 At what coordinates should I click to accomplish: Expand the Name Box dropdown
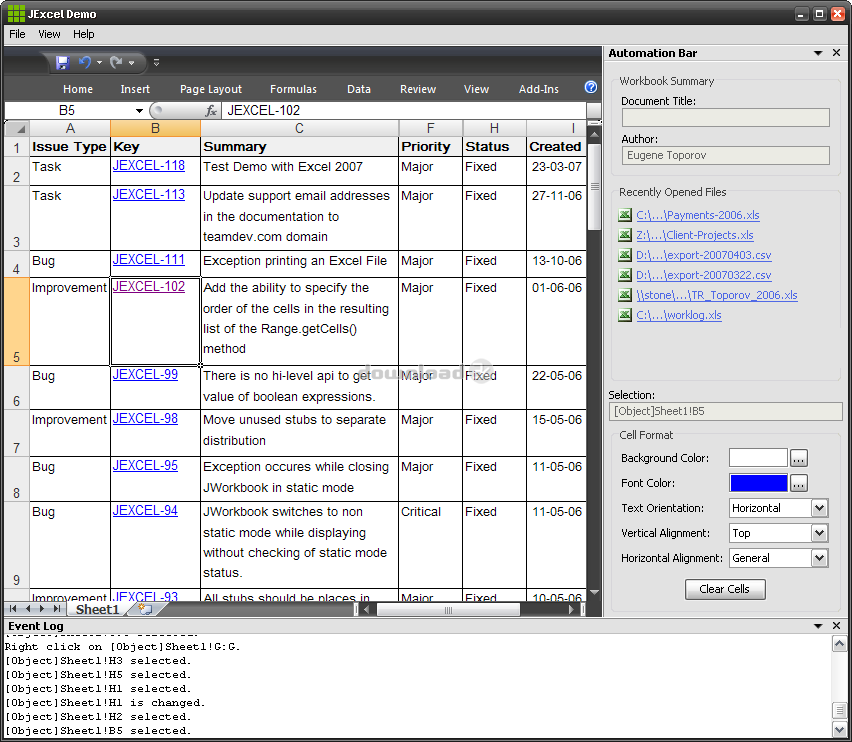pos(139,111)
